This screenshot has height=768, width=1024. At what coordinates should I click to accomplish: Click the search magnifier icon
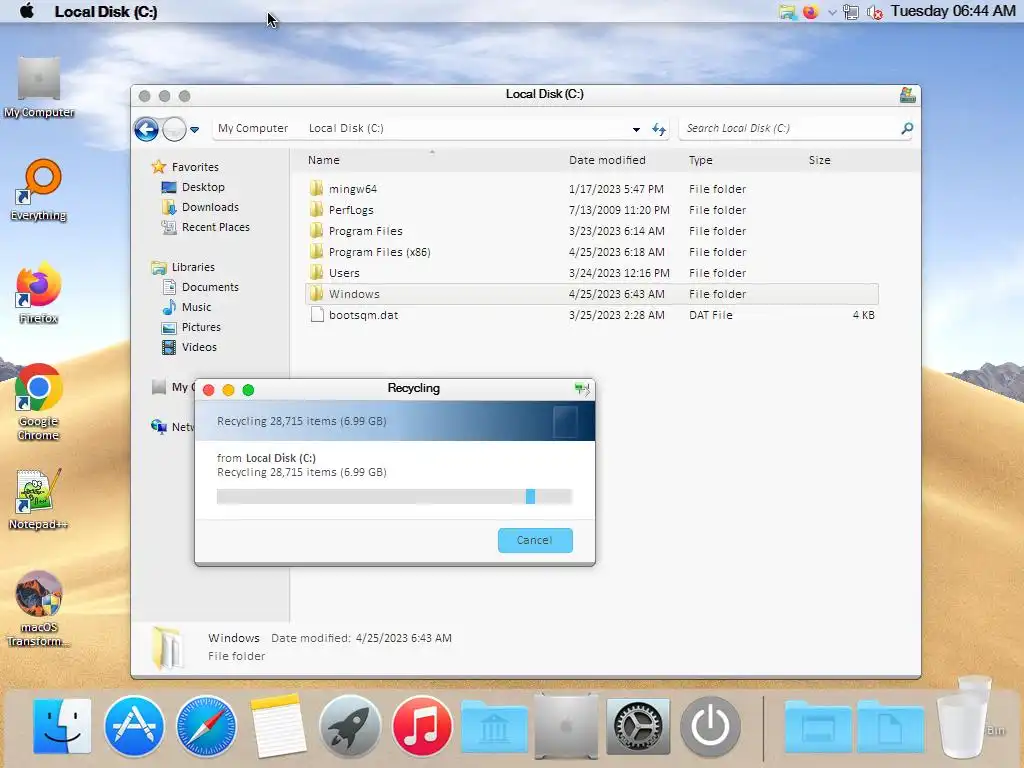(x=907, y=128)
